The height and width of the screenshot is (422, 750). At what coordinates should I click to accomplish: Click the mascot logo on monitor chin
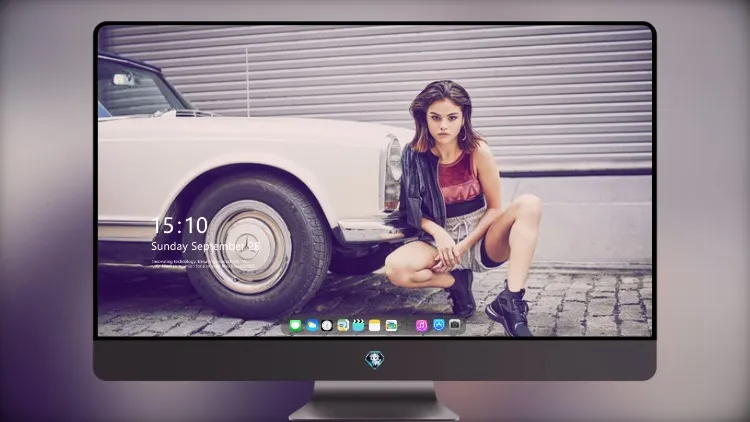click(375, 360)
